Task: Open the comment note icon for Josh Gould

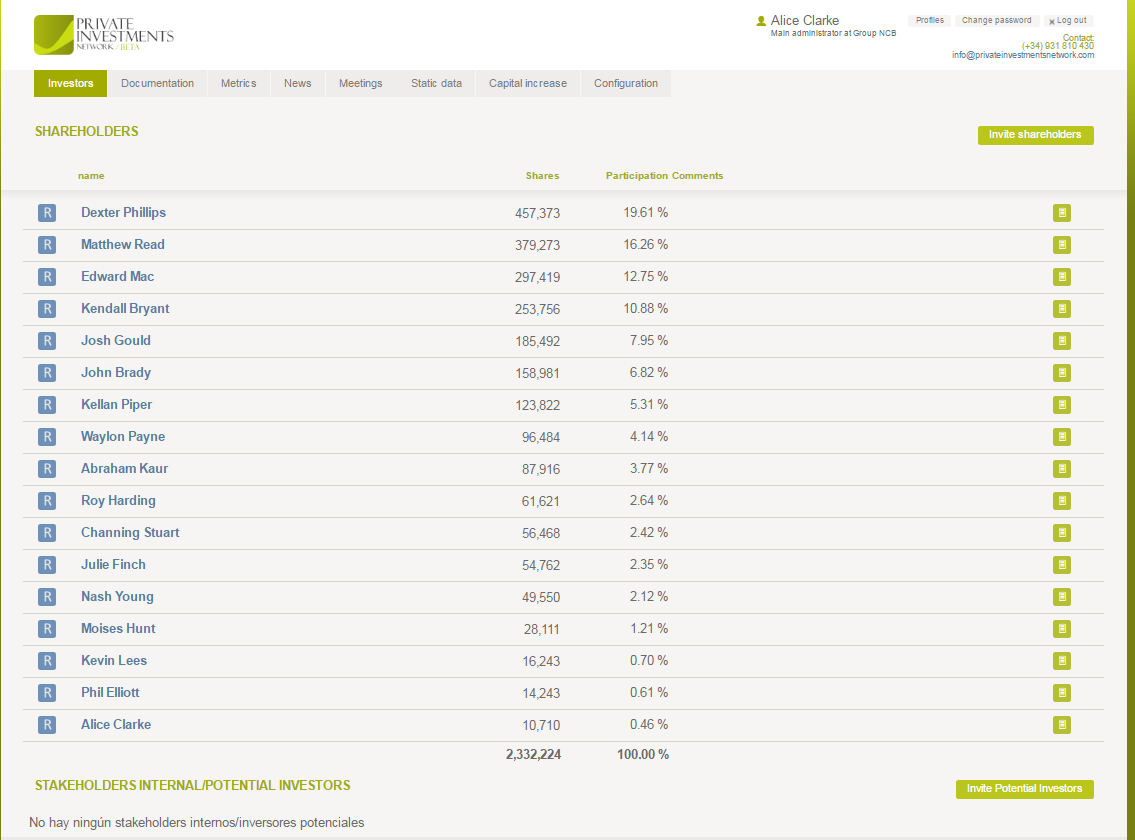Action: (1061, 341)
